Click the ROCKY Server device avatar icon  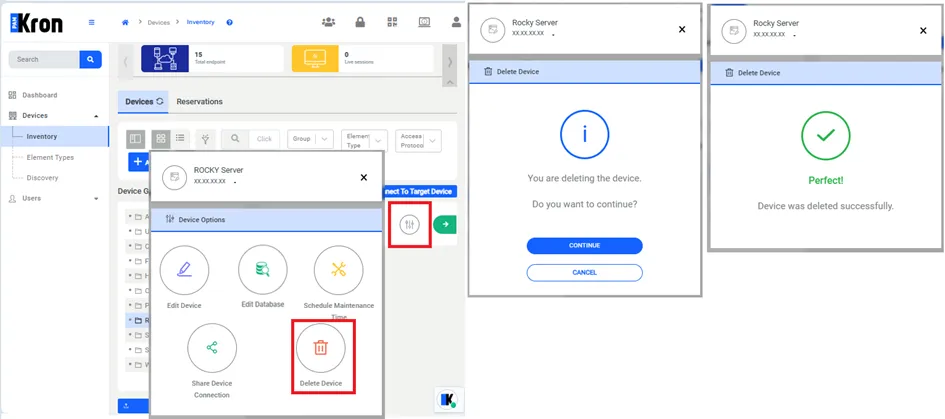click(x=174, y=177)
